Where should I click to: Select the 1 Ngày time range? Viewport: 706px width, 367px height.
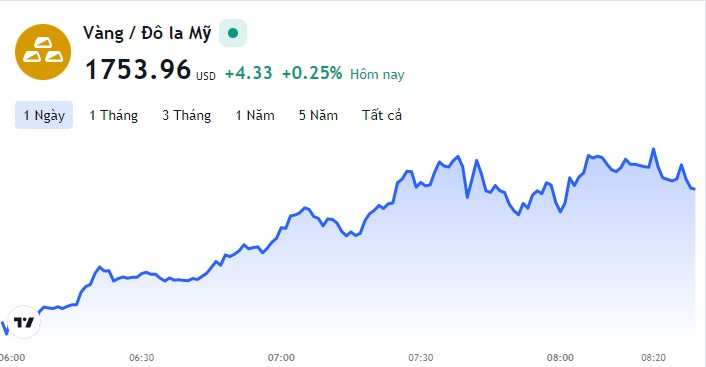pos(44,115)
